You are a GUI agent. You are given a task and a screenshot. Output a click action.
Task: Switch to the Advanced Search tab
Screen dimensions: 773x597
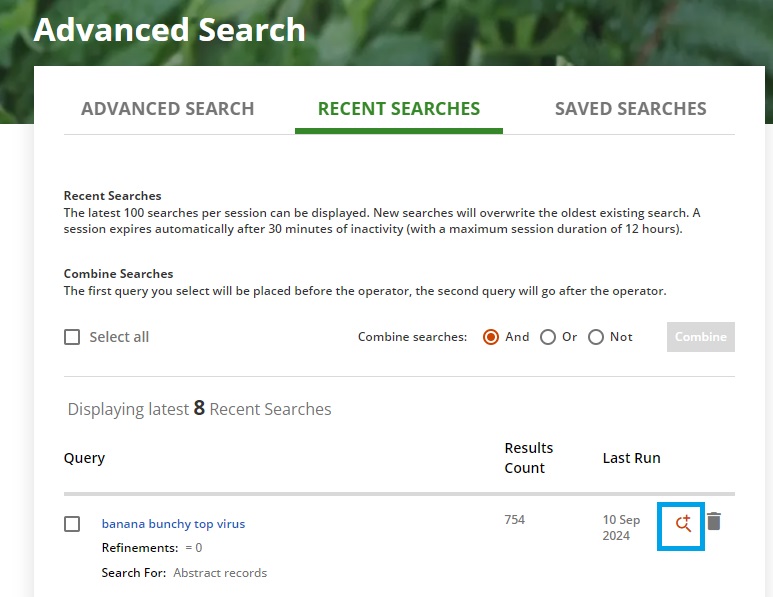pyautogui.click(x=168, y=109)
